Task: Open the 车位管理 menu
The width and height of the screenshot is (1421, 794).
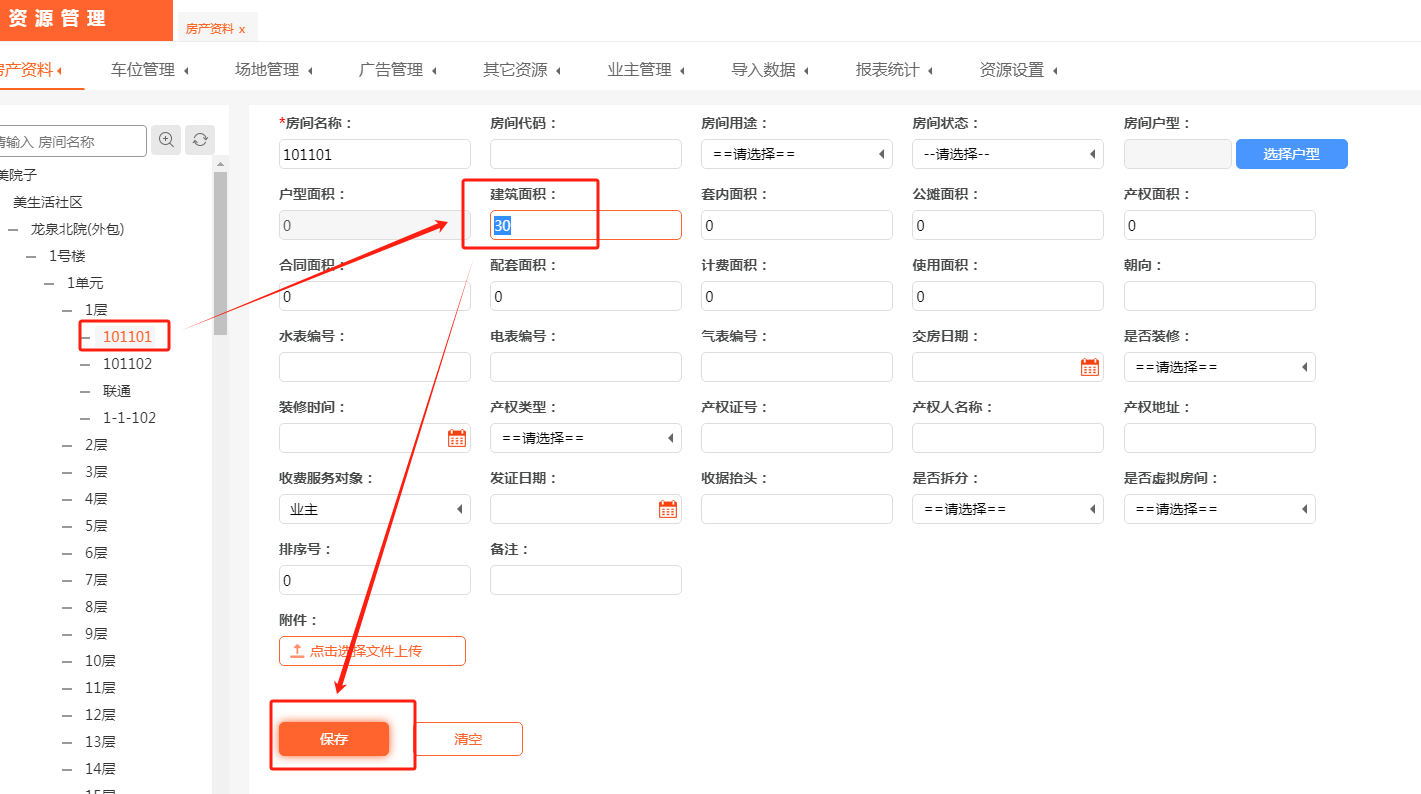Action: [x=150, y=70]
